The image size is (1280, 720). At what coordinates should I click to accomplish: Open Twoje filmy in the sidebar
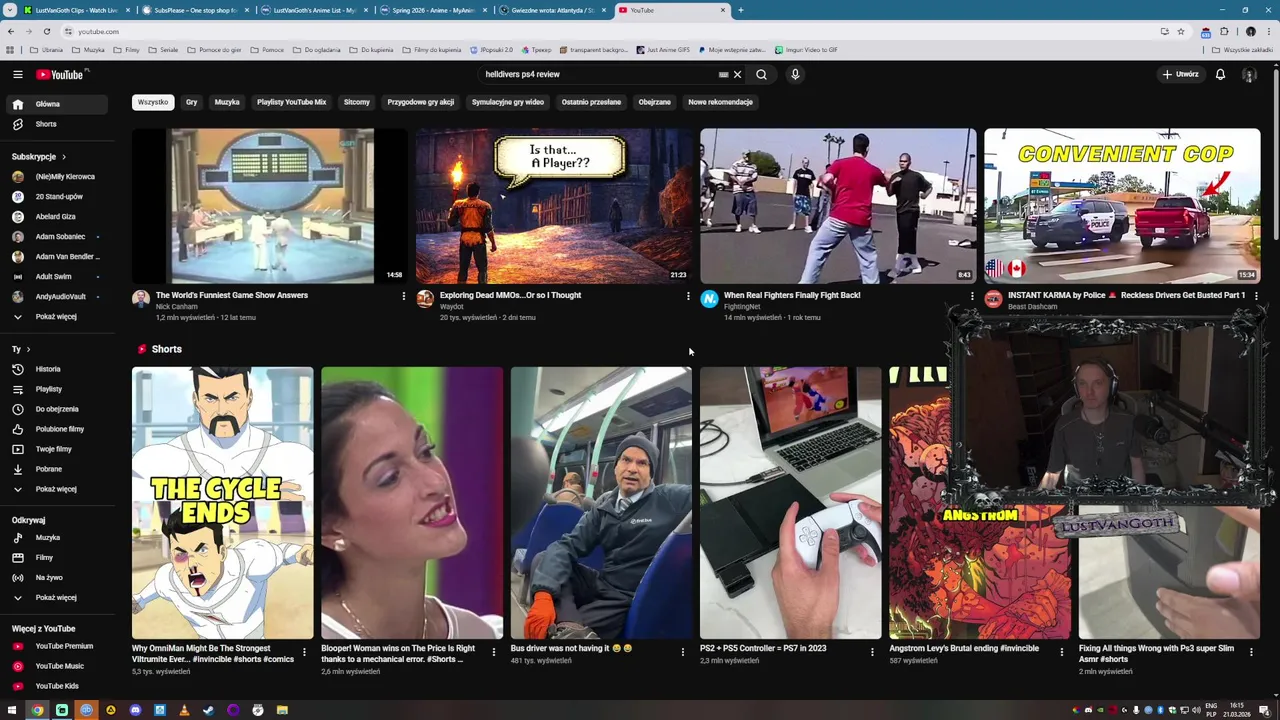[58, 449]
